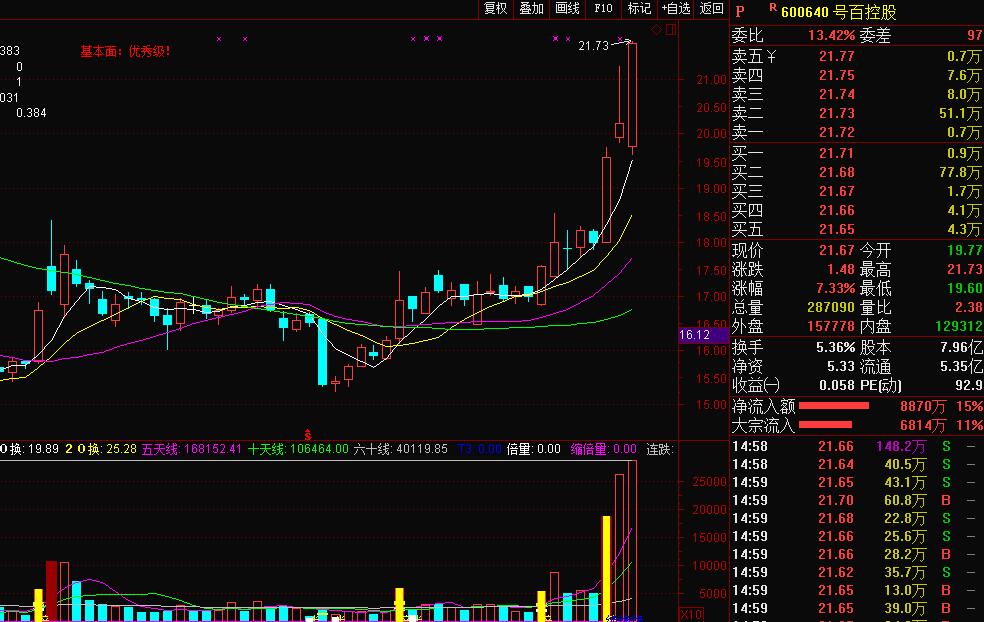Click the 量比 value 2.38
This screenshot has height=622, width=984.
[x=968, y=308]
